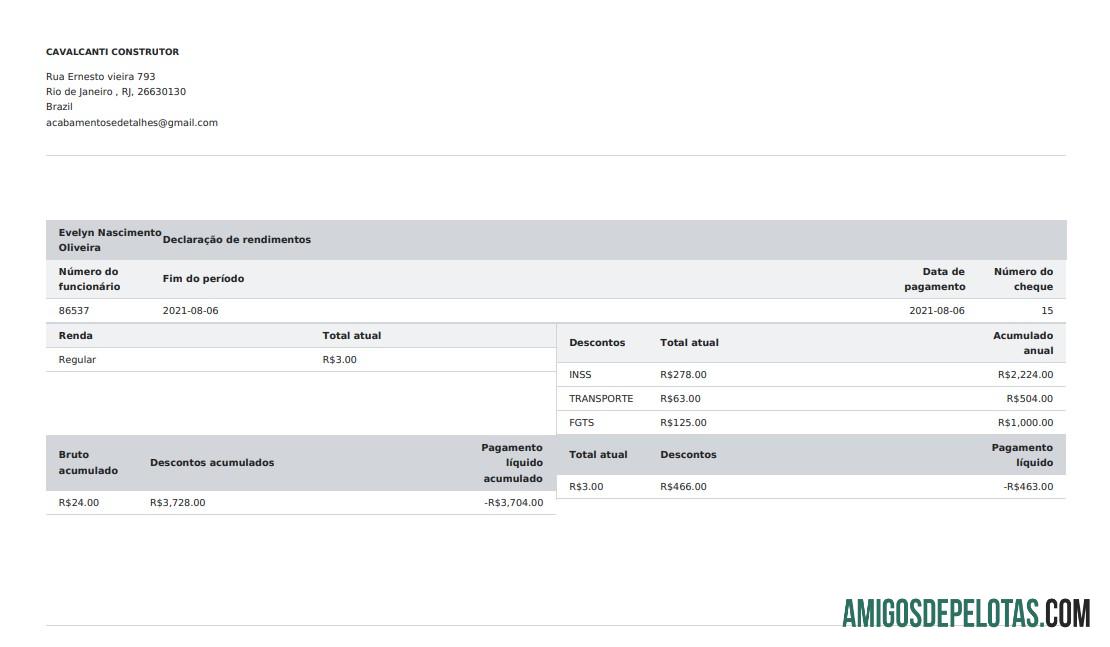Click the Renda column header
Image resolution: width=1110 pixels, height=647 pixels.
[x=75, y=336]
